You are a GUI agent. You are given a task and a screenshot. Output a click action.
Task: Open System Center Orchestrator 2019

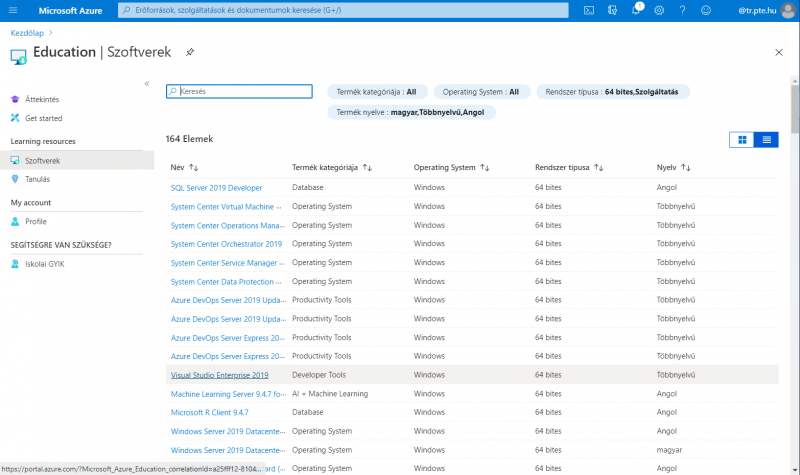(226, 244)
